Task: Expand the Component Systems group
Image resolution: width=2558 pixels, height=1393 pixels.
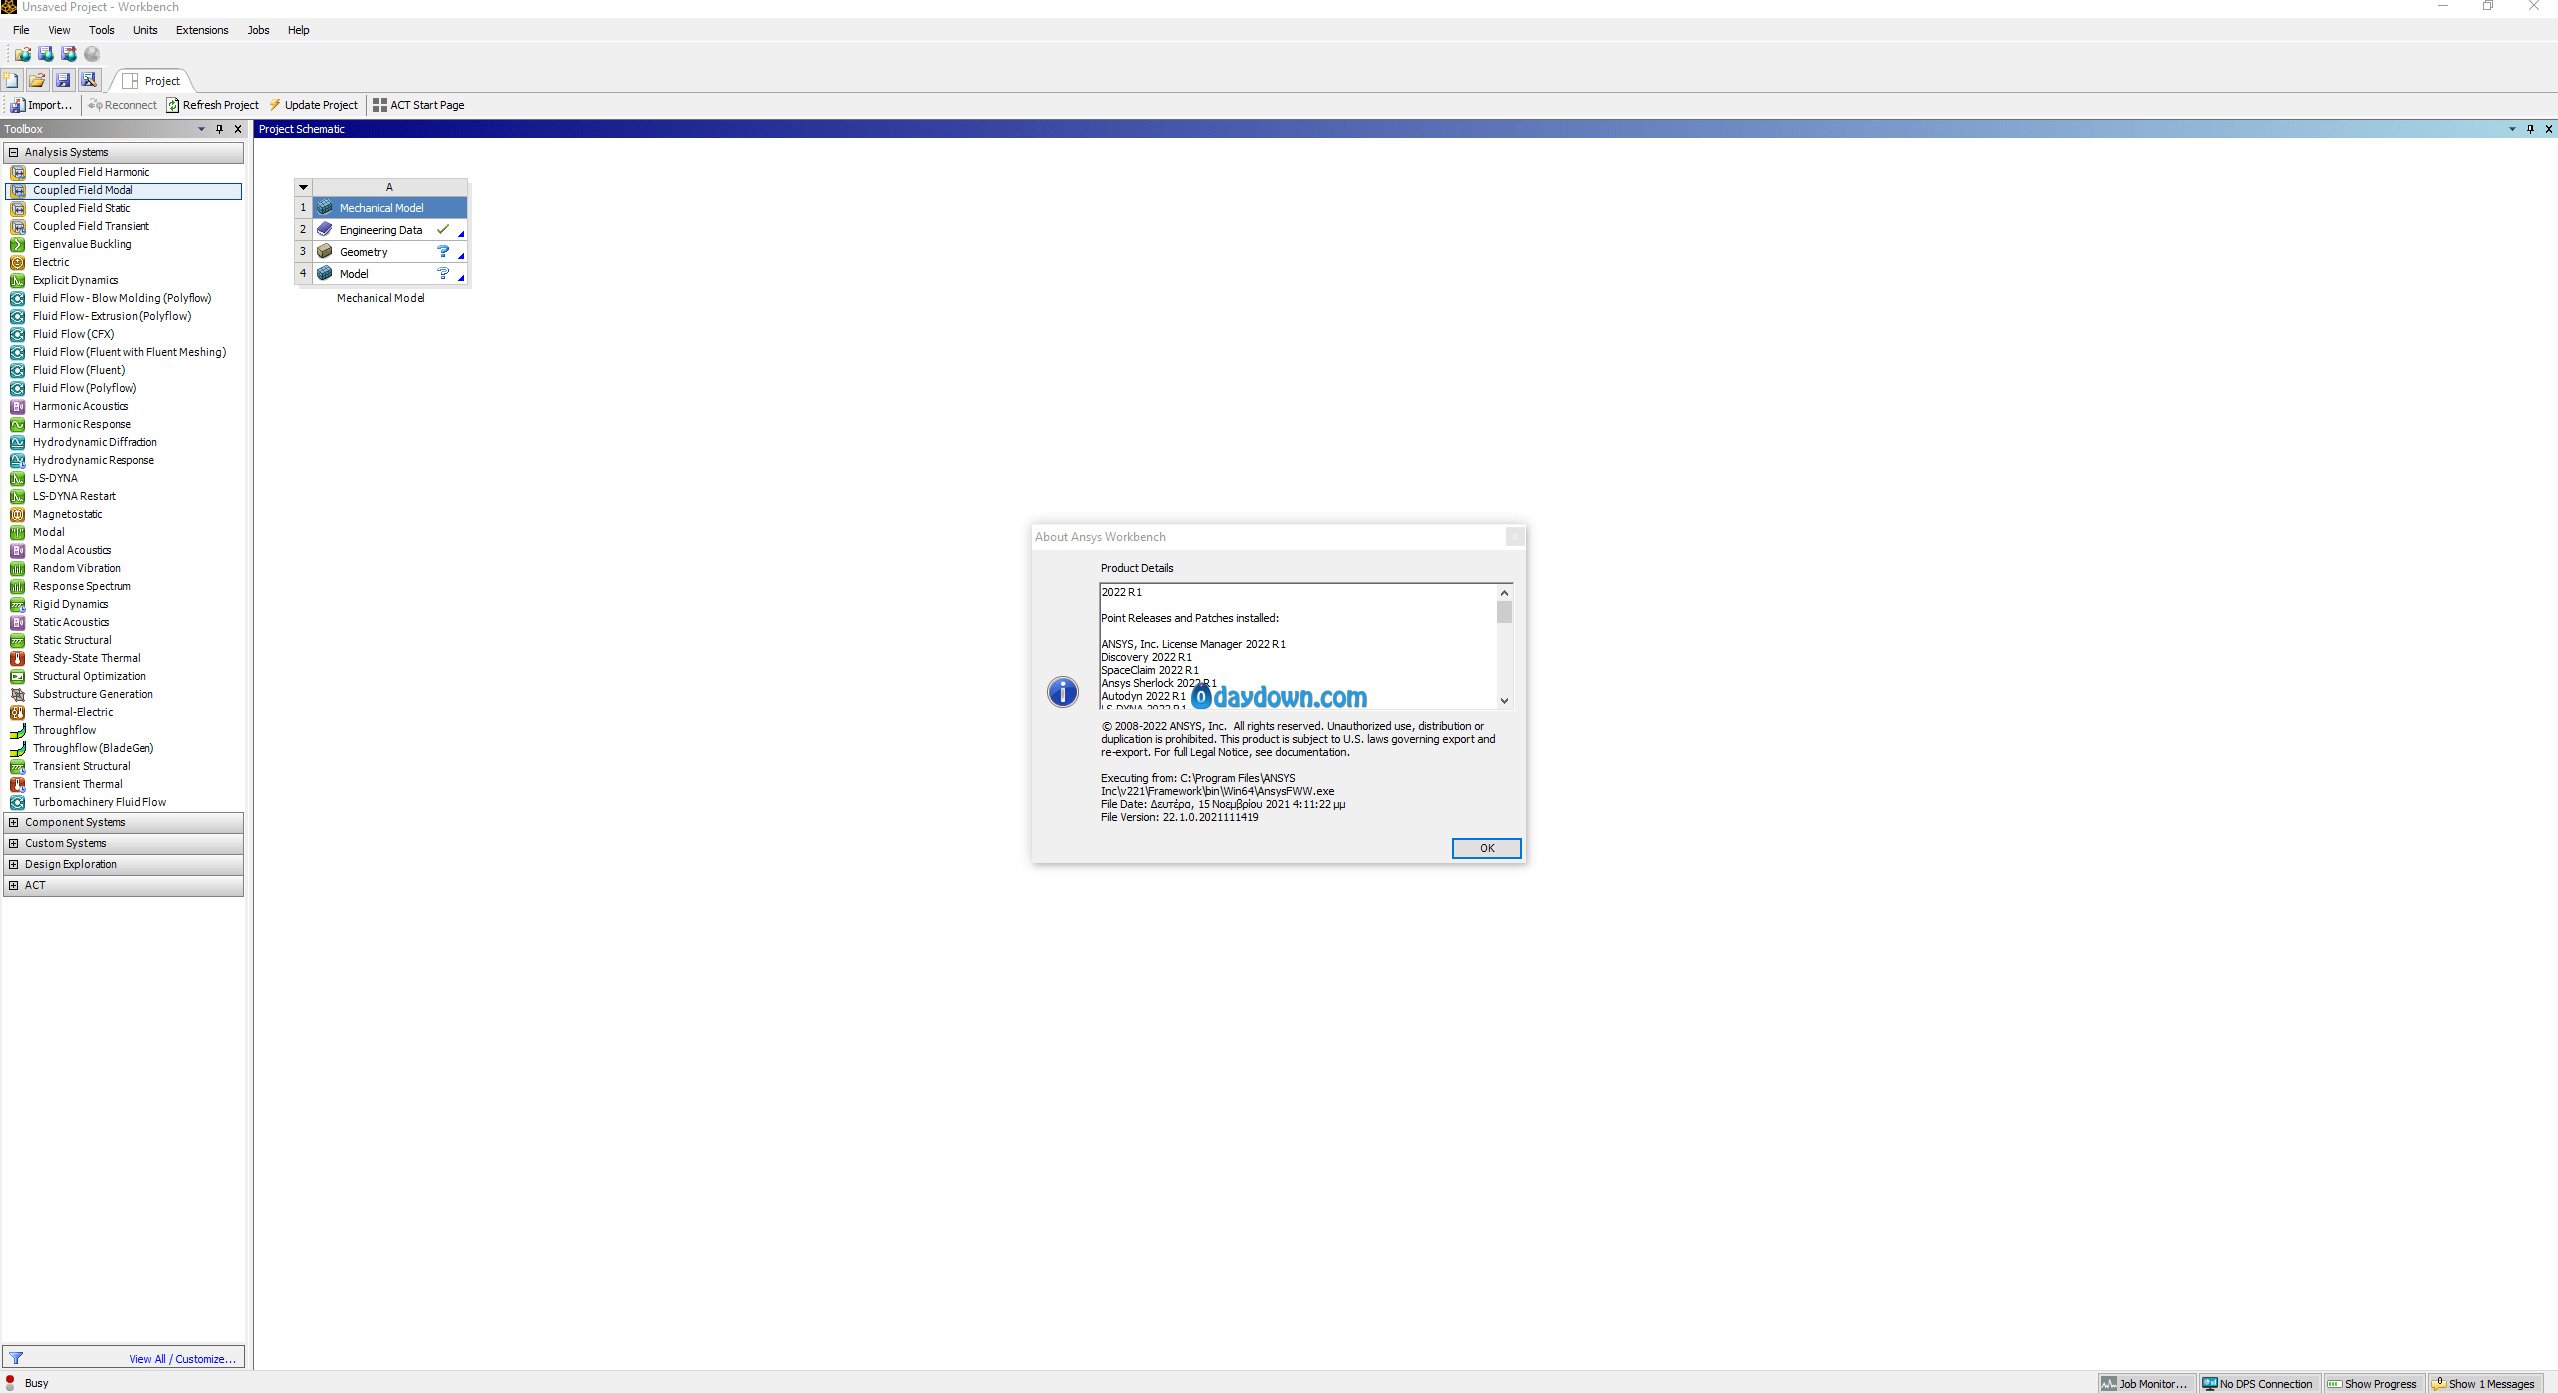Action: pos(14,822)
